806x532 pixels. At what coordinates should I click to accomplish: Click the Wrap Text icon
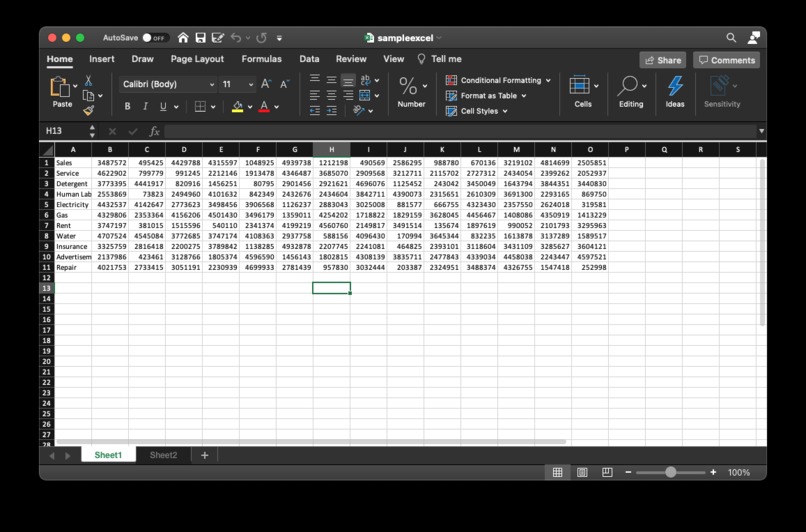[x=365, y=80]
